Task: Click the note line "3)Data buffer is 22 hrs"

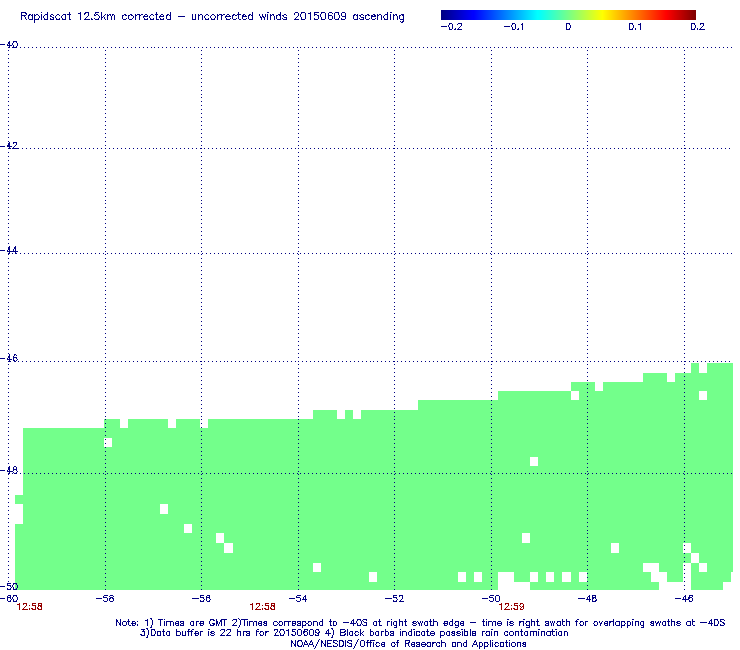Action: (354, 633)
